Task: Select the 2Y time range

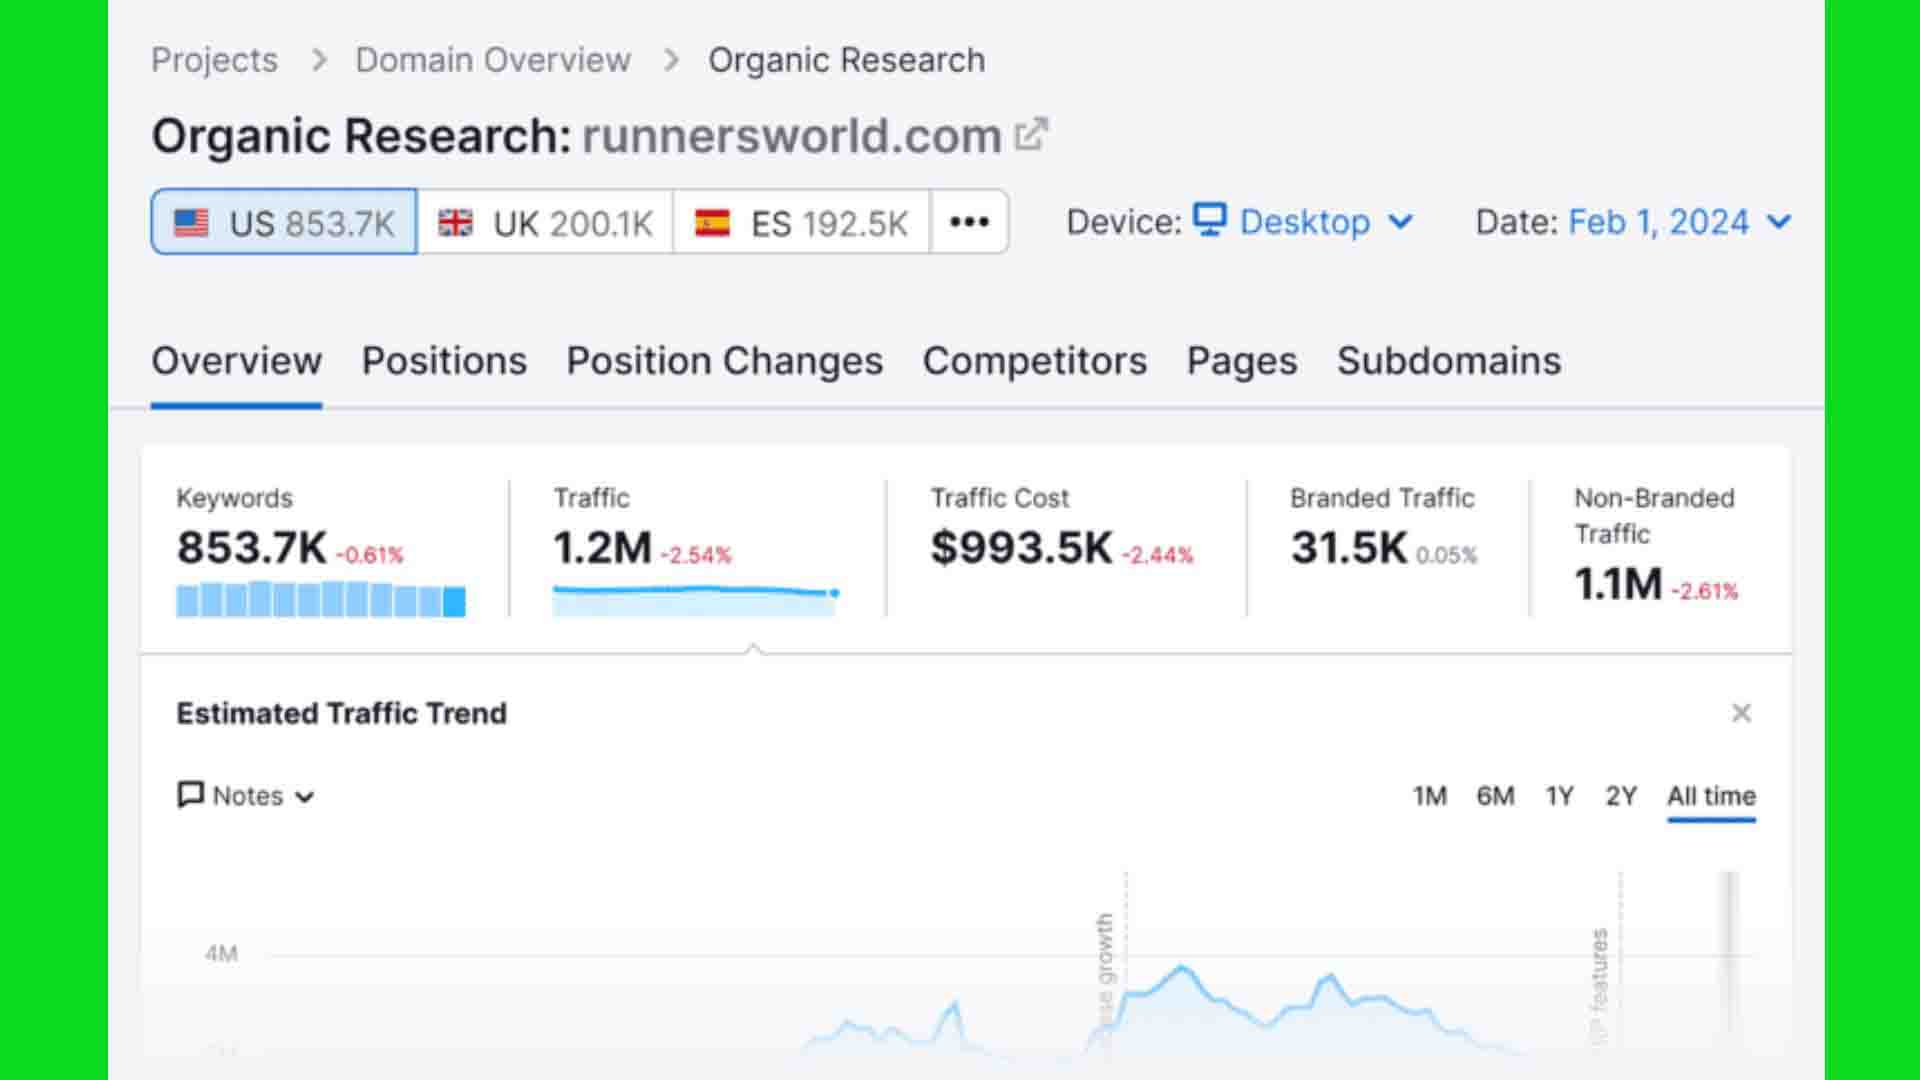Action: (x=1621, y=795)
